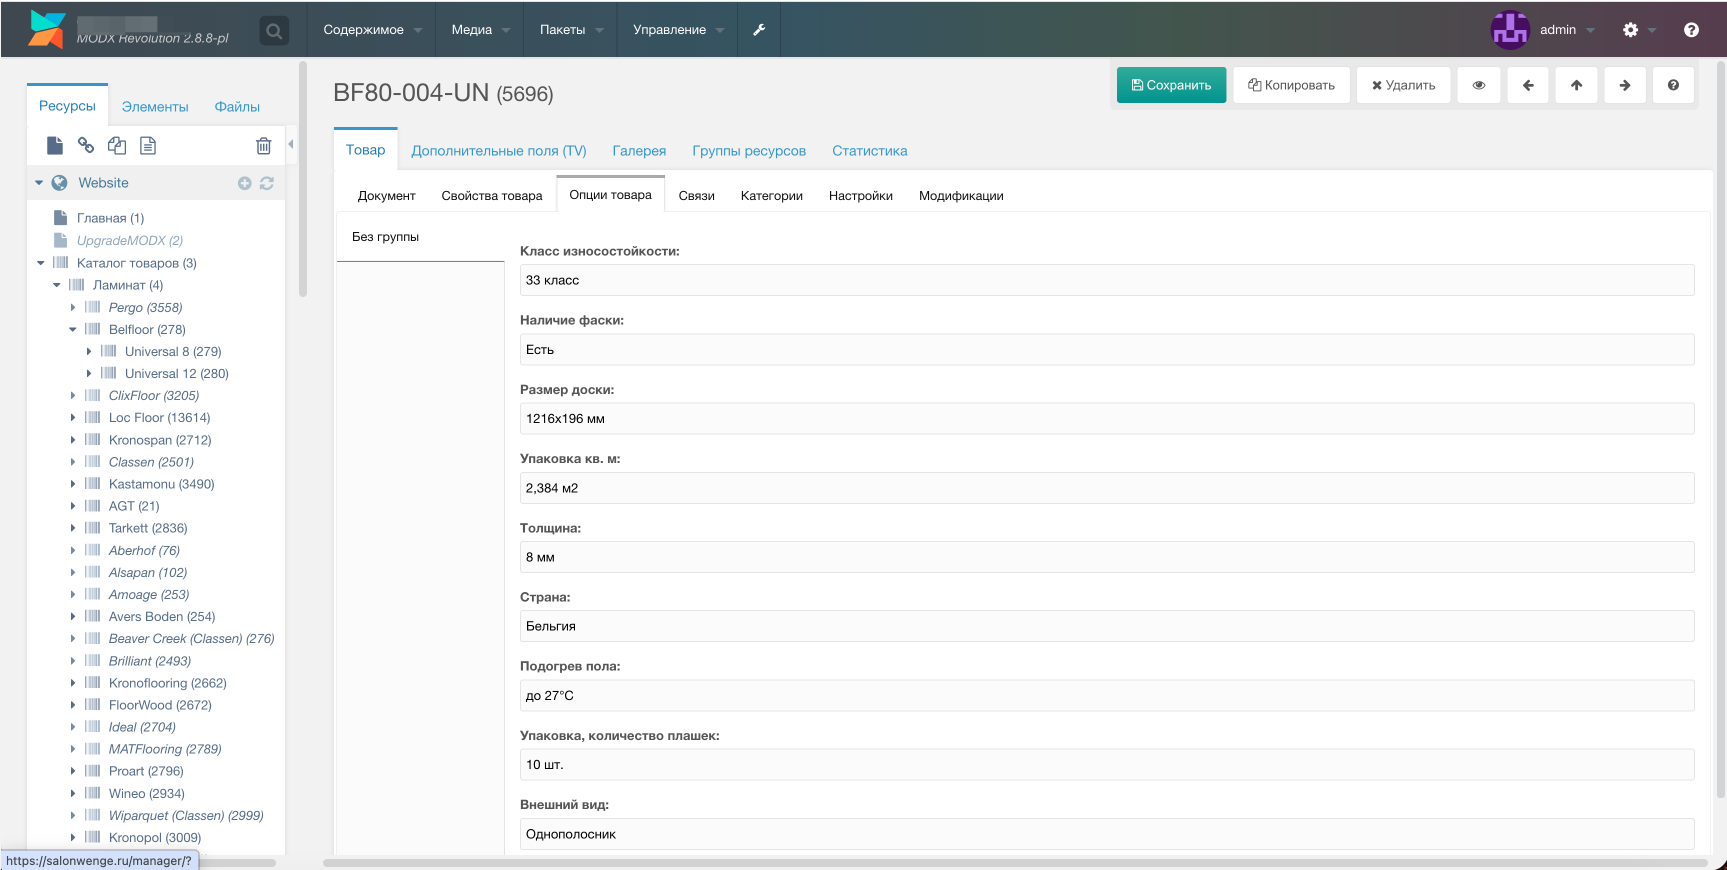Click the admin user avatar
The height and width of the screenshot is (870, 1727).
[x=1510, y=30]
